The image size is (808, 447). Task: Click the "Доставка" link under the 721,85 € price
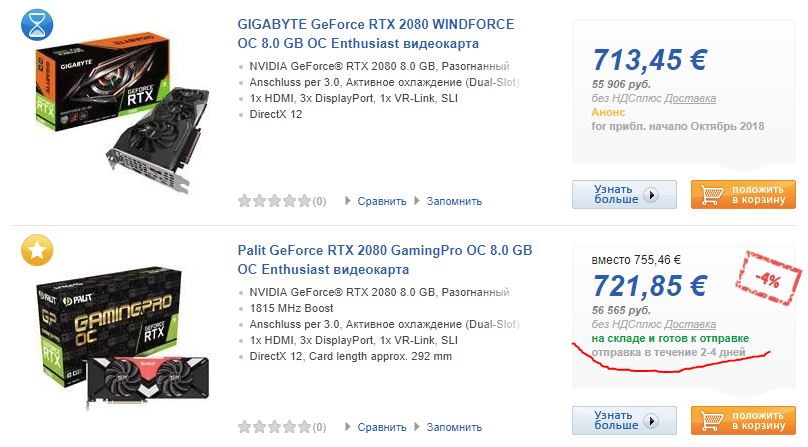coord(691,325)
